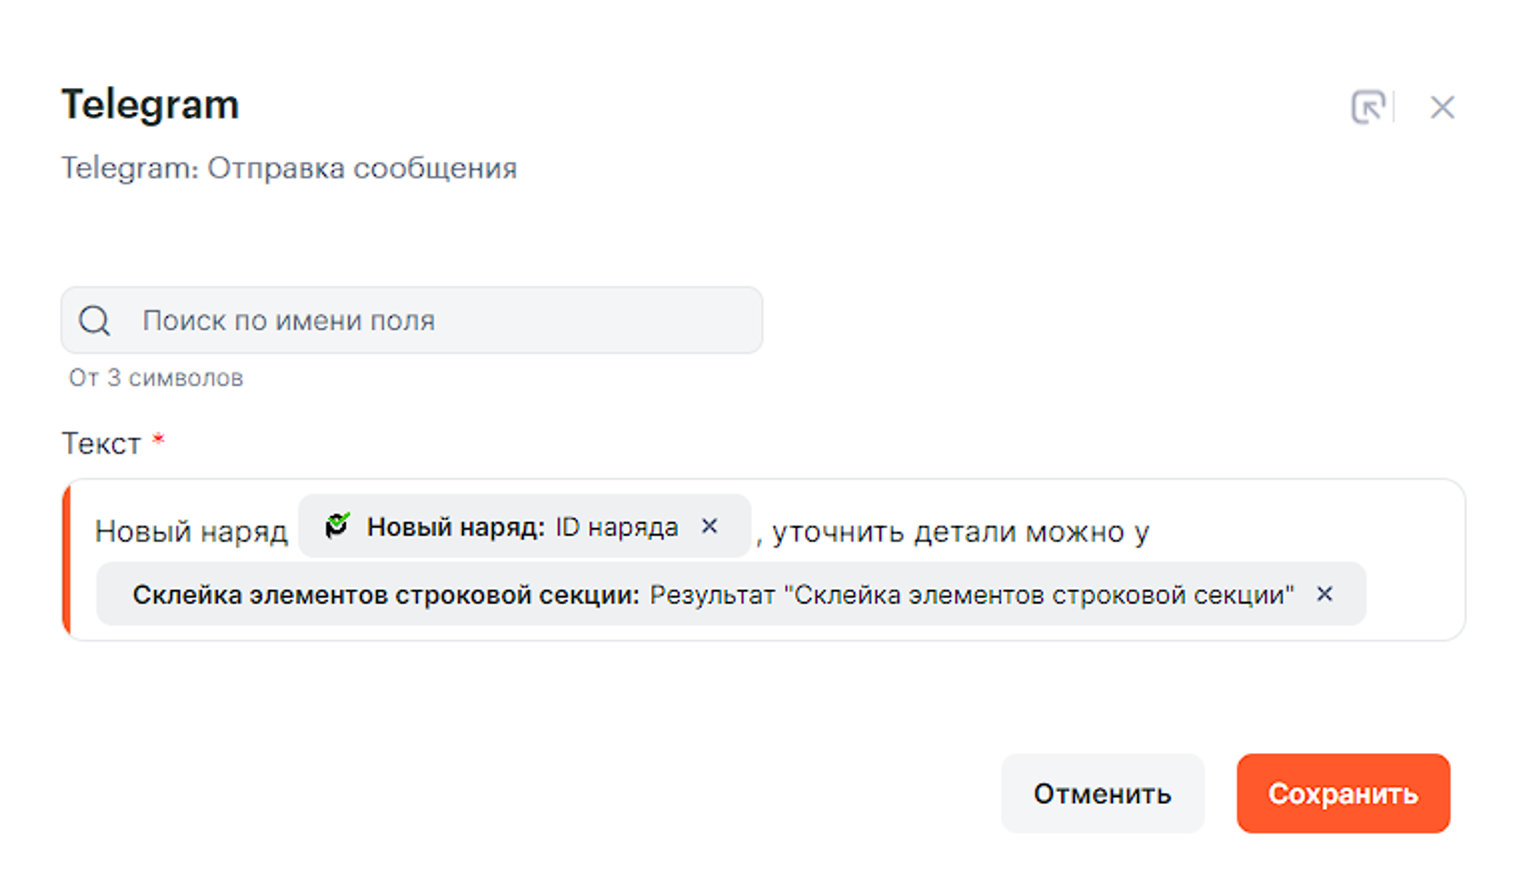The image size is (1540, 891).
Task: Close the Telegram dialog with X
Action: [x=1442, y=107]
